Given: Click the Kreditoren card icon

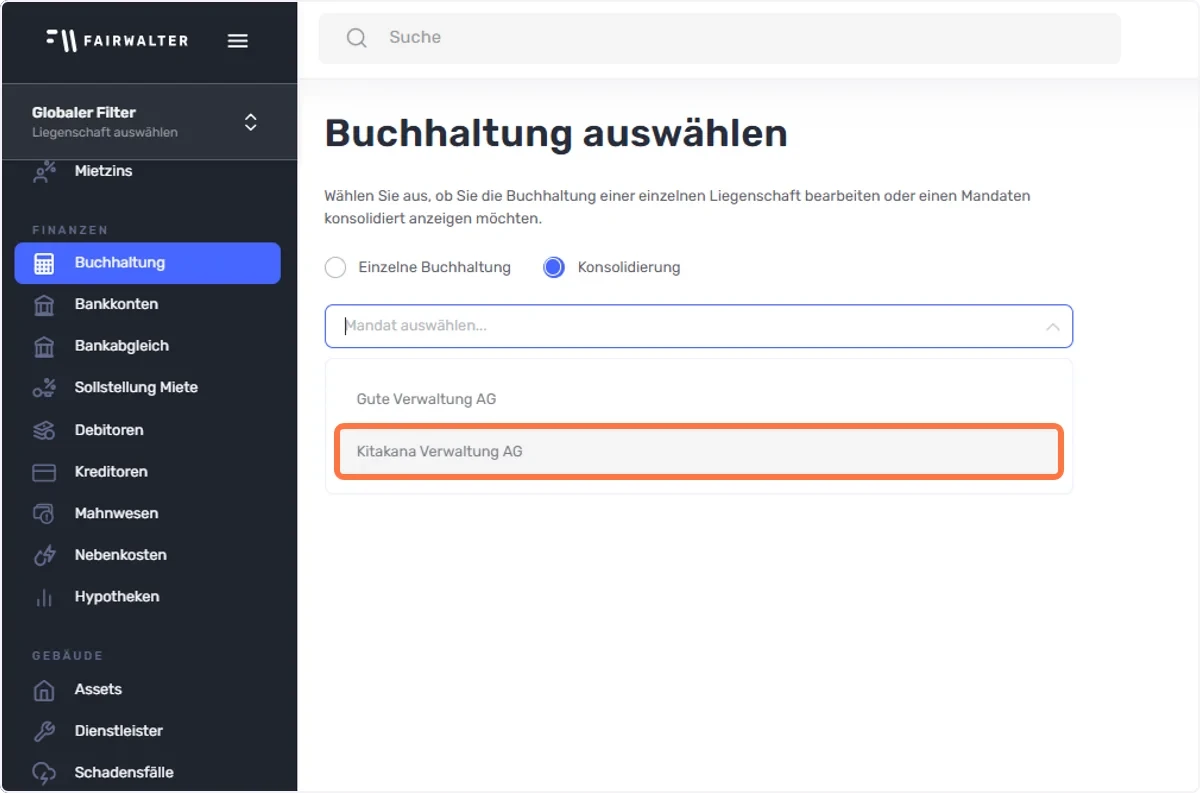Looking at the screenshot, I should click(44, 472).
